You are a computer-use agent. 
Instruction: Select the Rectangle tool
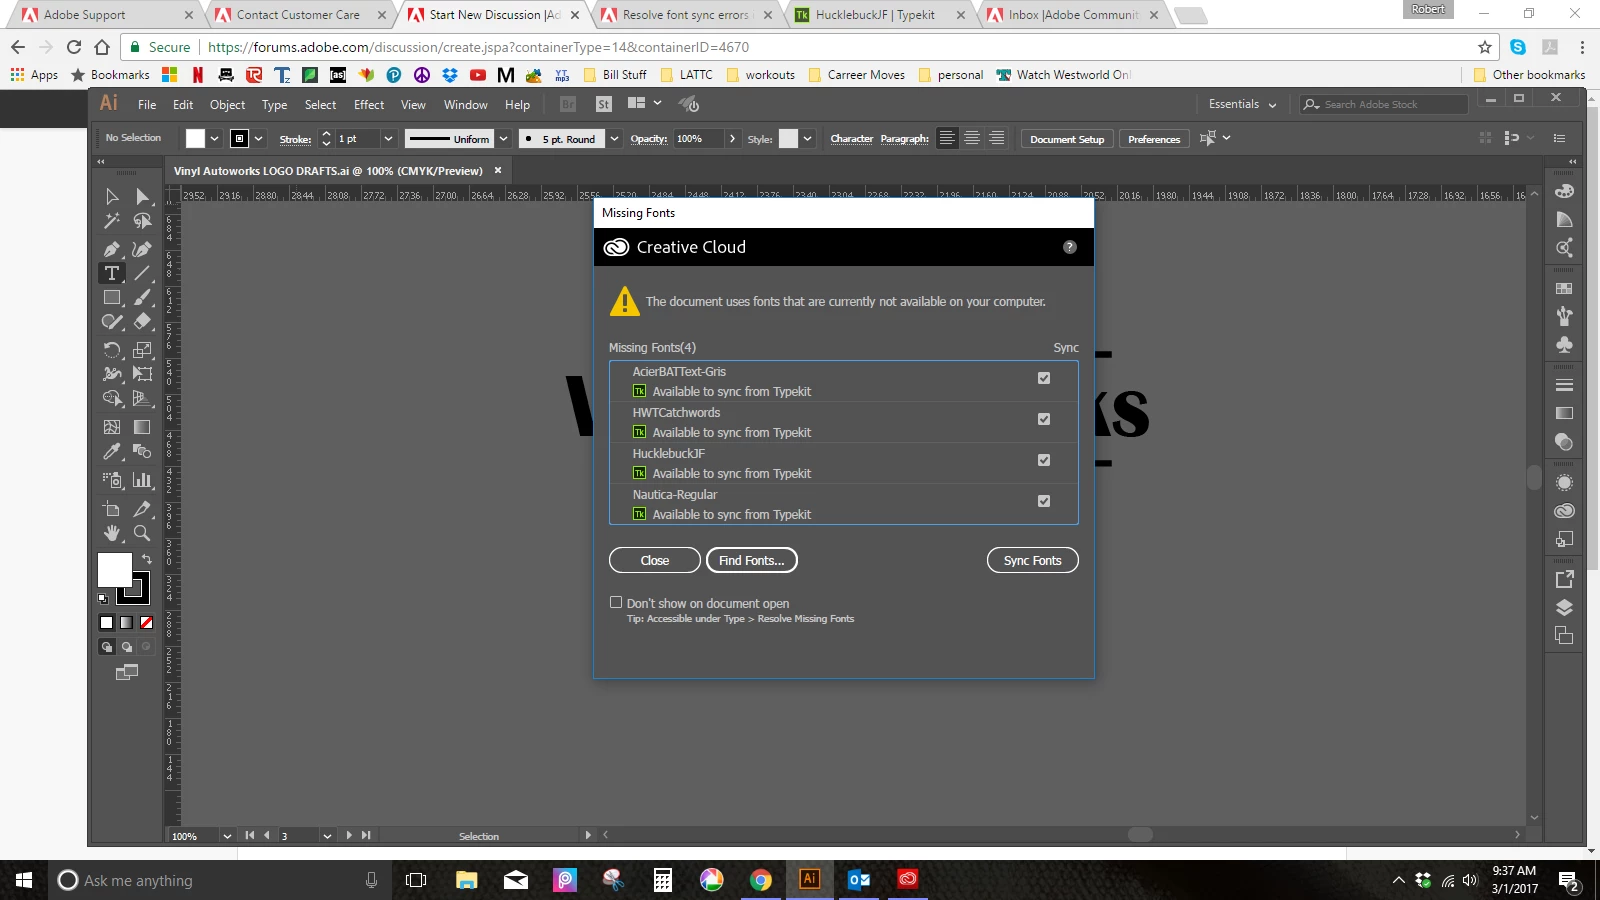click(112, 298)
